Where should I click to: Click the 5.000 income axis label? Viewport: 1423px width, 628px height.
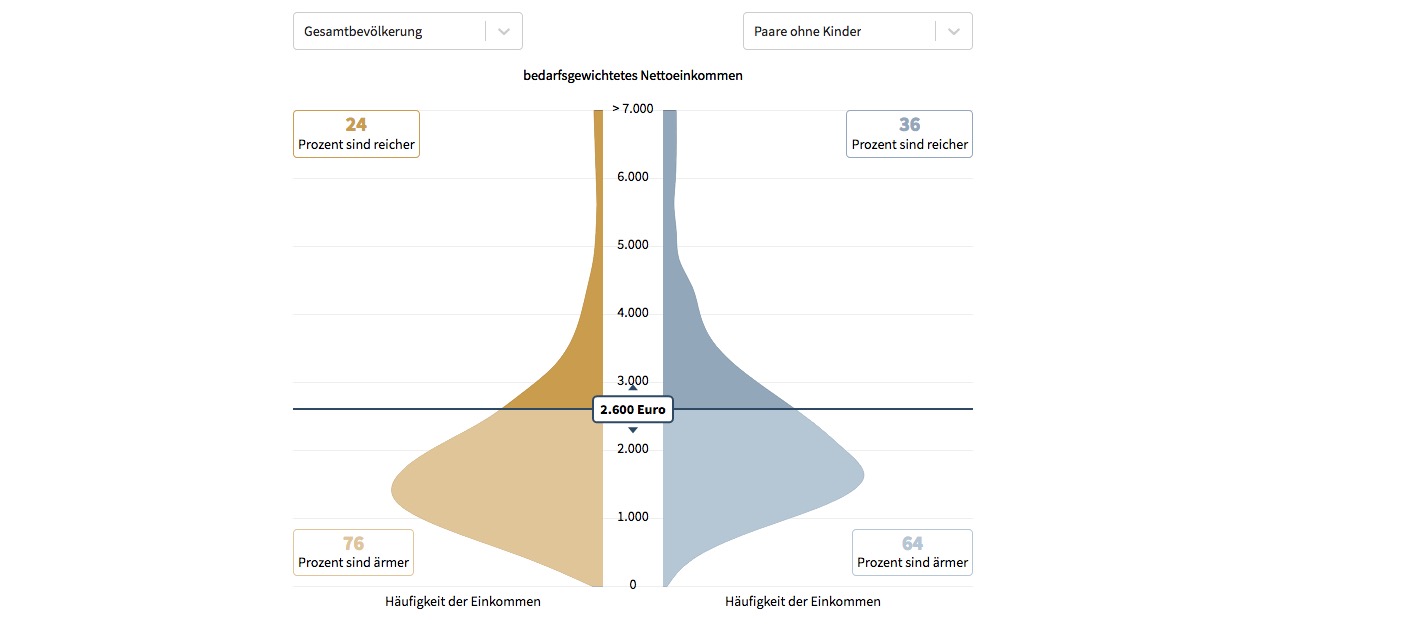(x=633, y=245)
